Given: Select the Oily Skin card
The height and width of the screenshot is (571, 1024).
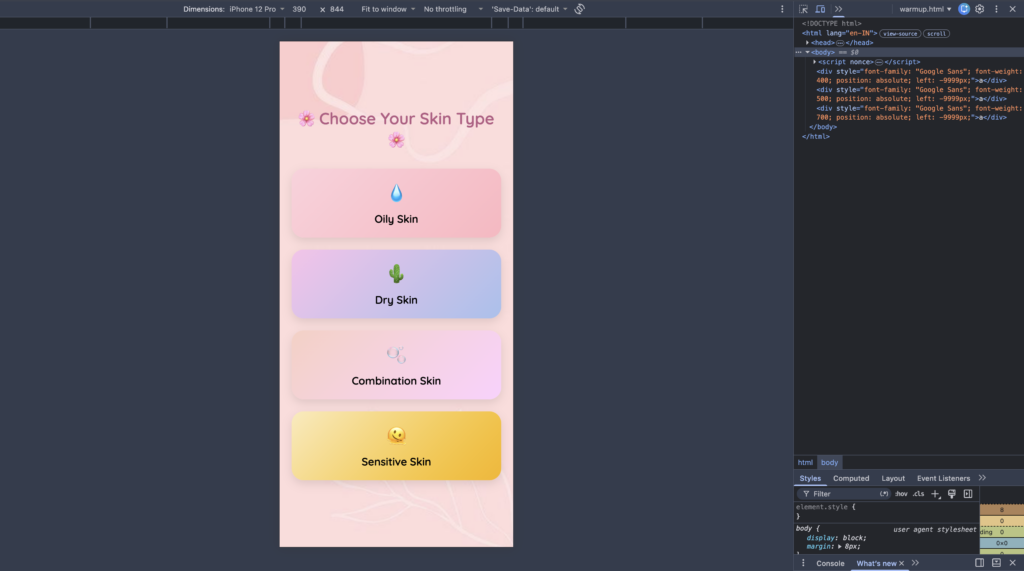Looking at the screenshot, I should [x=396, y=203].
